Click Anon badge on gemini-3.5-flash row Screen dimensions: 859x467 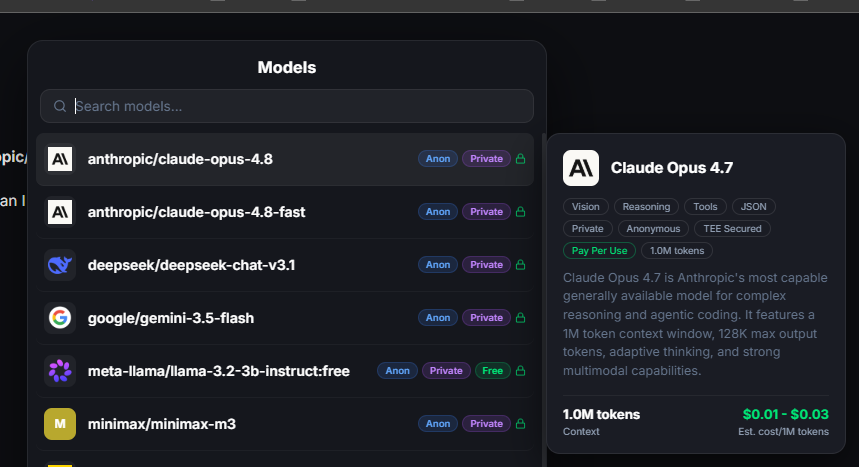[438, 318]
